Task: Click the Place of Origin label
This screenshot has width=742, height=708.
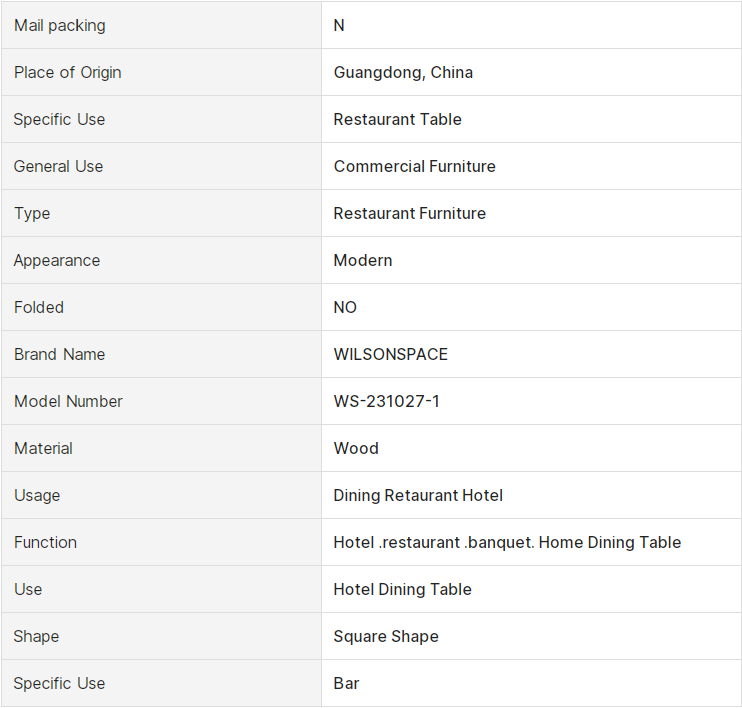Action: coord(68,72)
